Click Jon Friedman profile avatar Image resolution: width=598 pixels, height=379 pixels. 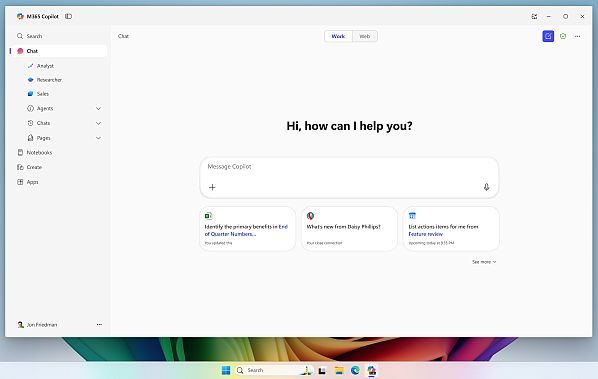(x=21, y=324)
